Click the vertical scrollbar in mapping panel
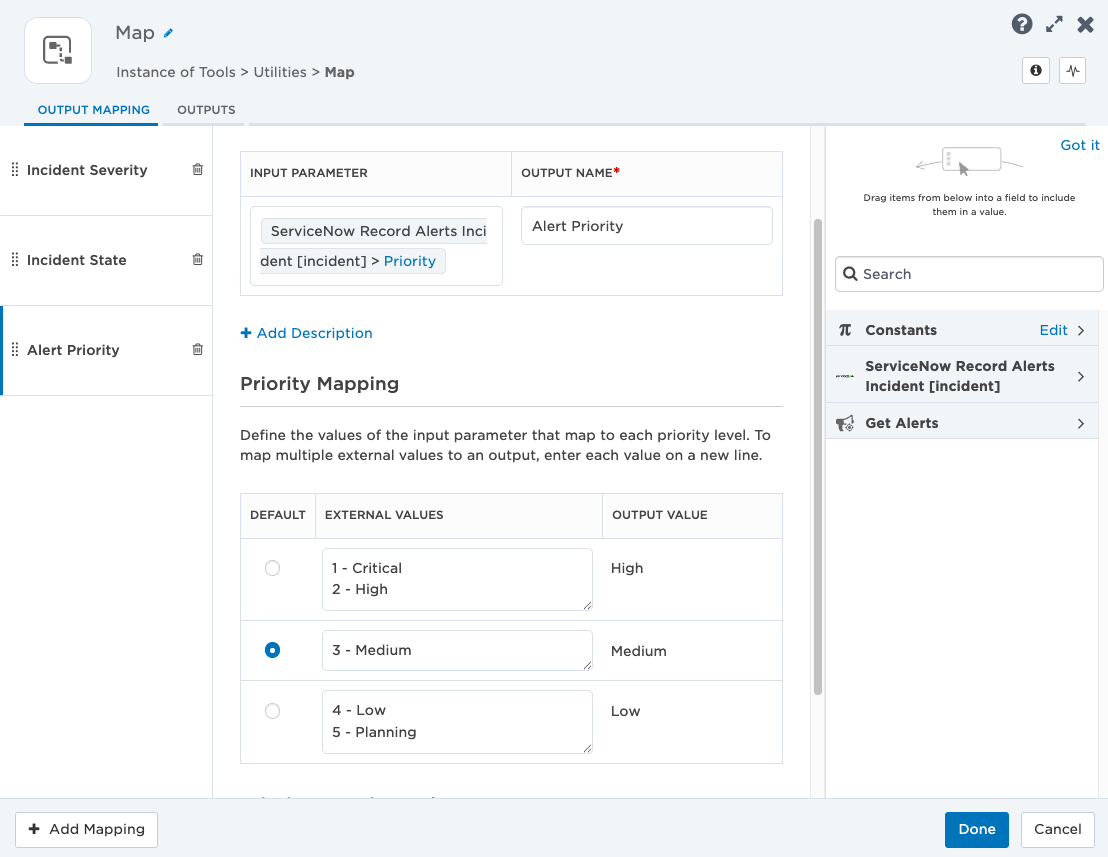The width and height of the screenshot is (1108, 857). (x=818, y=457)
